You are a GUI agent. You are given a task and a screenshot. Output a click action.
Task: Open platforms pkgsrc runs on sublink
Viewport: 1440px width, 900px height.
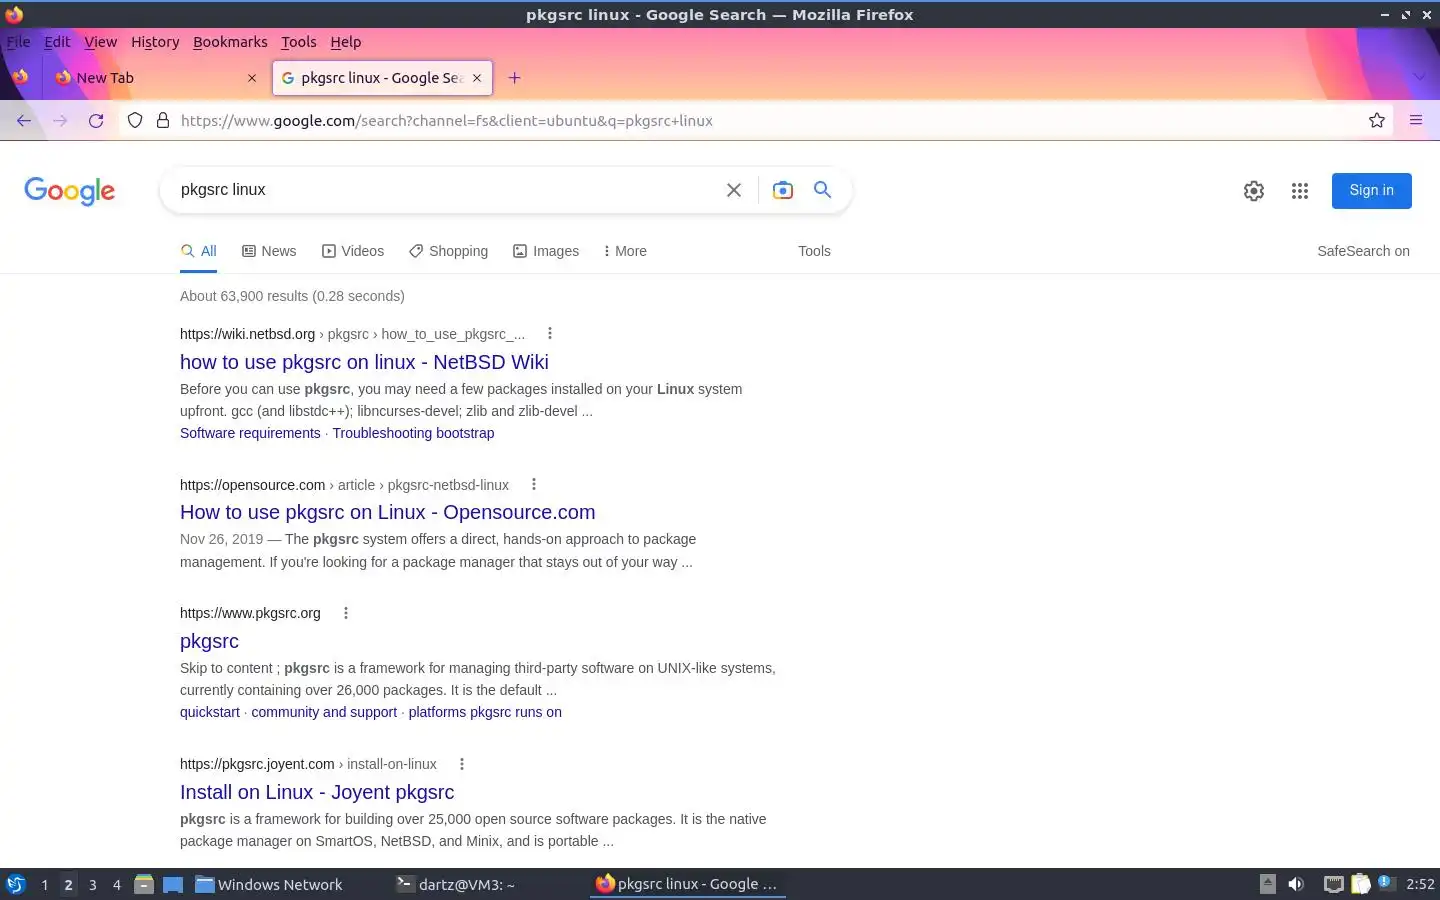click(x=485, y=712)
